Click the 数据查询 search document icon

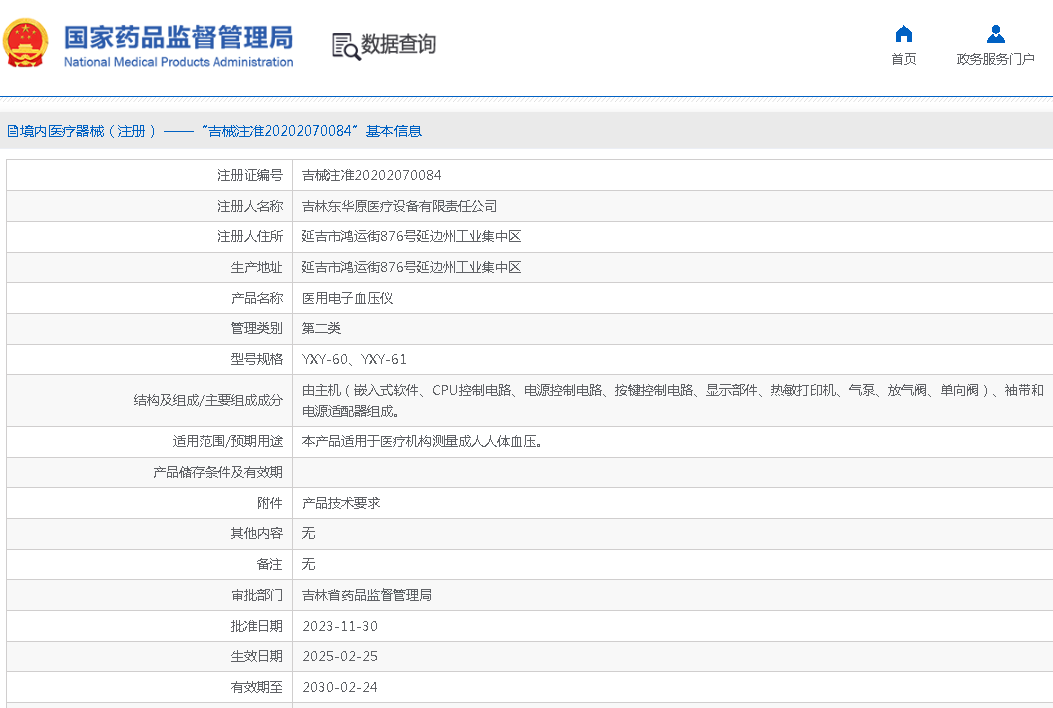tap(346, 46)
